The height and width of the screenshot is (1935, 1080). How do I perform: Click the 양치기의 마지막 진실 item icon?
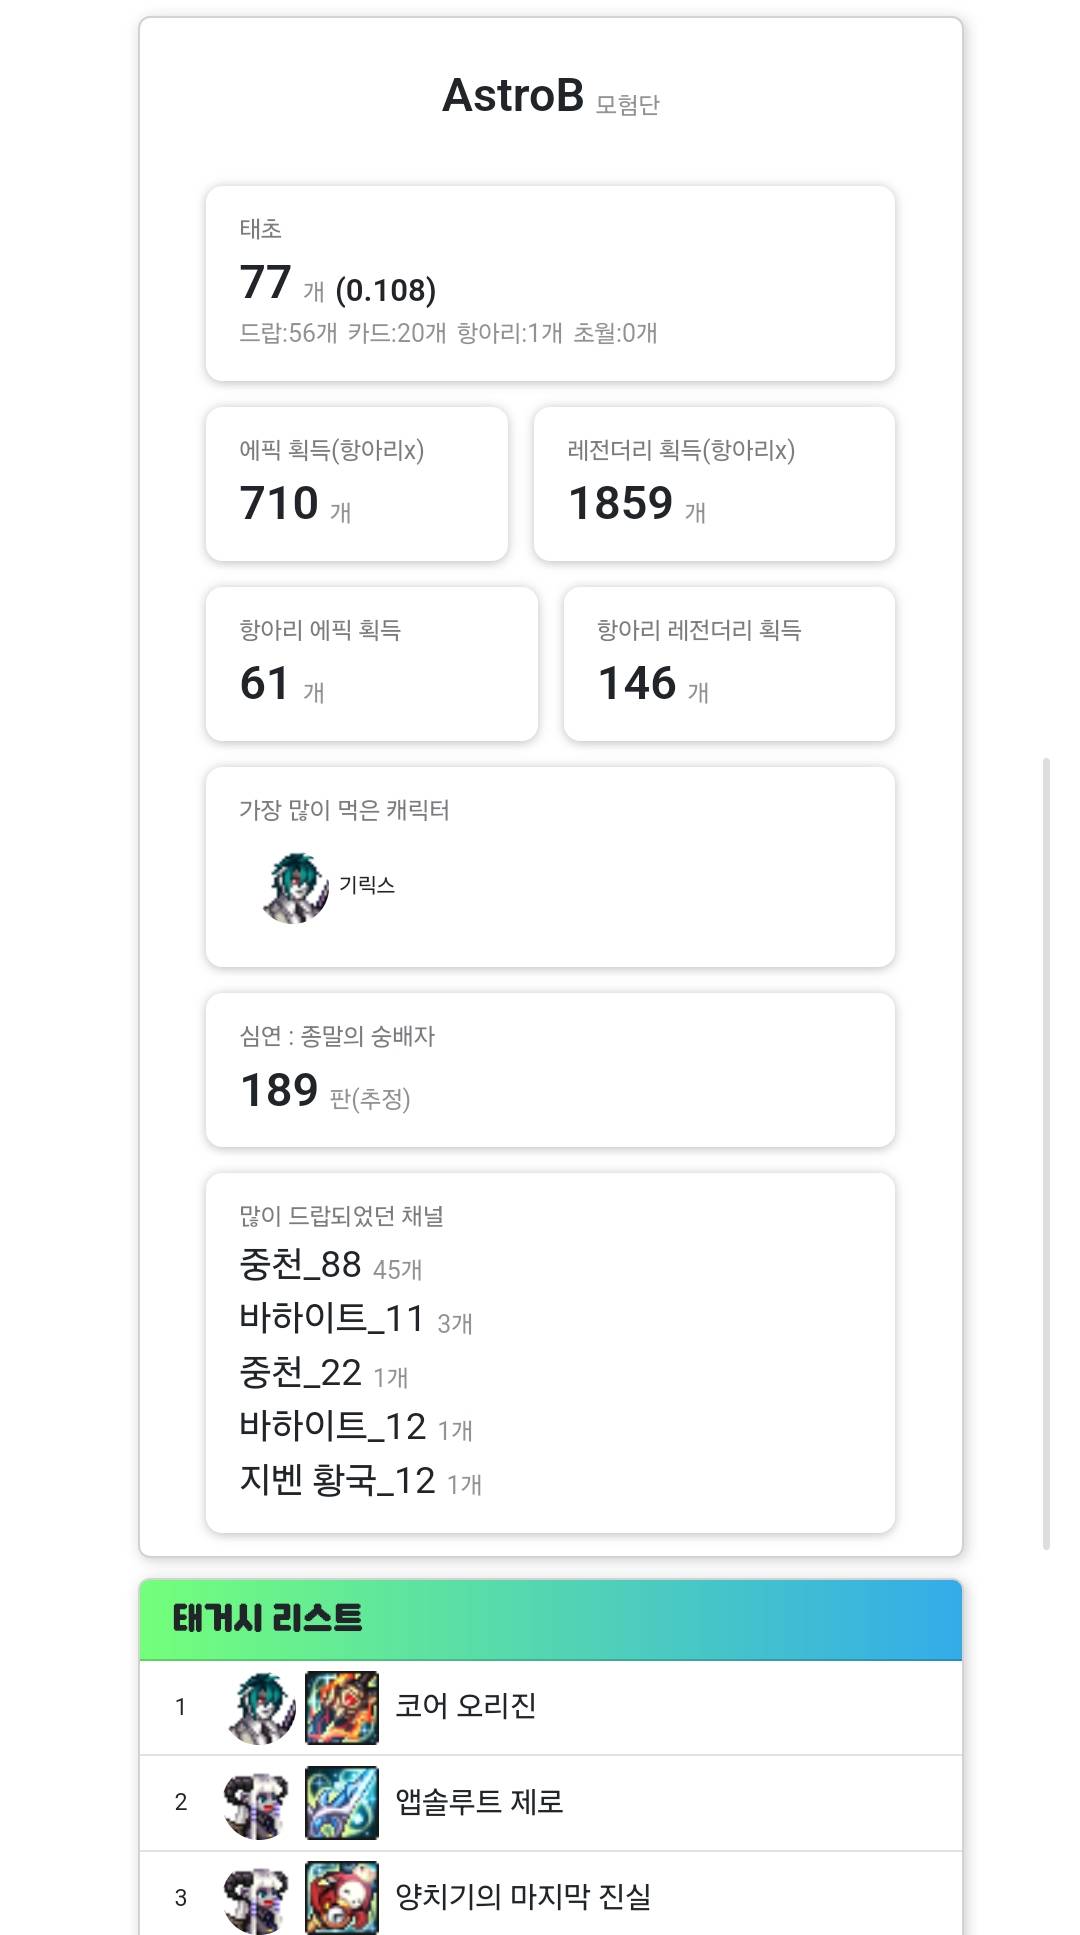[x=342, y=1897]
